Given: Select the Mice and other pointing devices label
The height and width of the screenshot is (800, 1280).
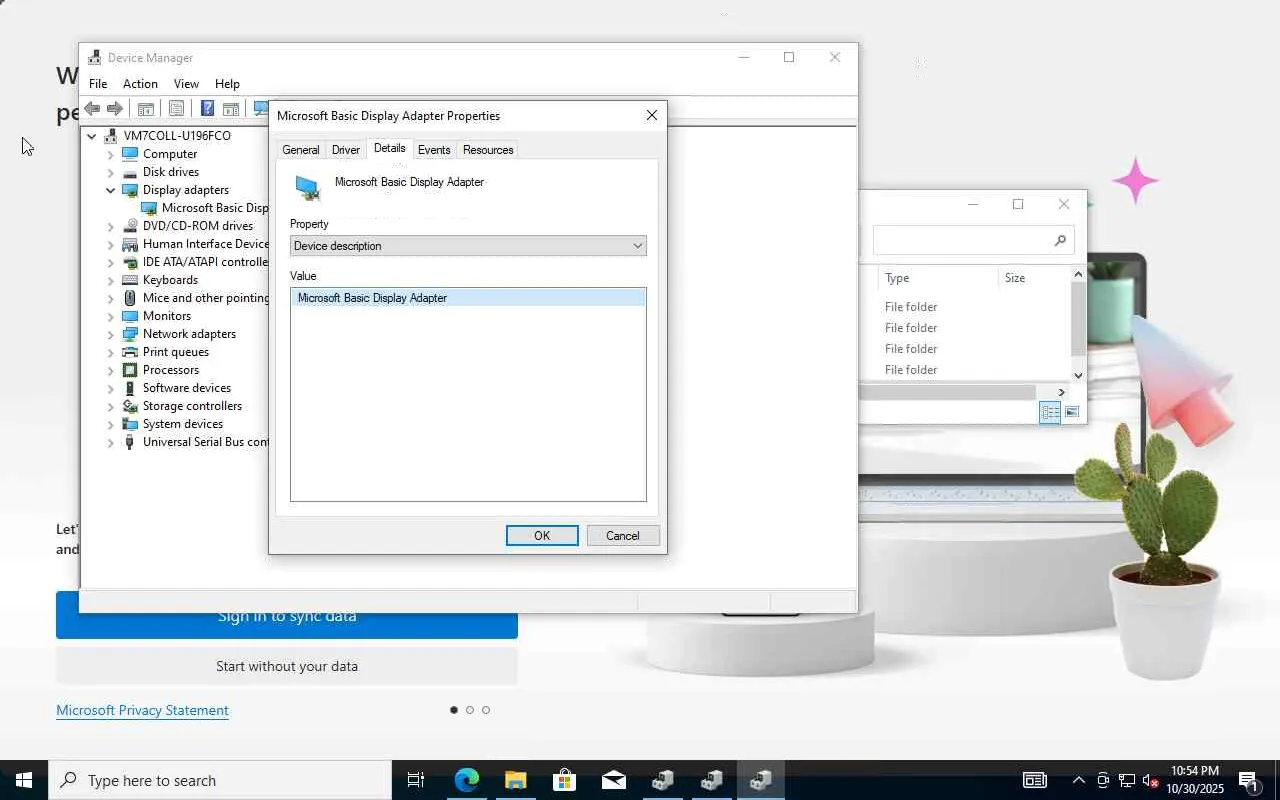Looking at the screenshot, I should tap(206, 298).
